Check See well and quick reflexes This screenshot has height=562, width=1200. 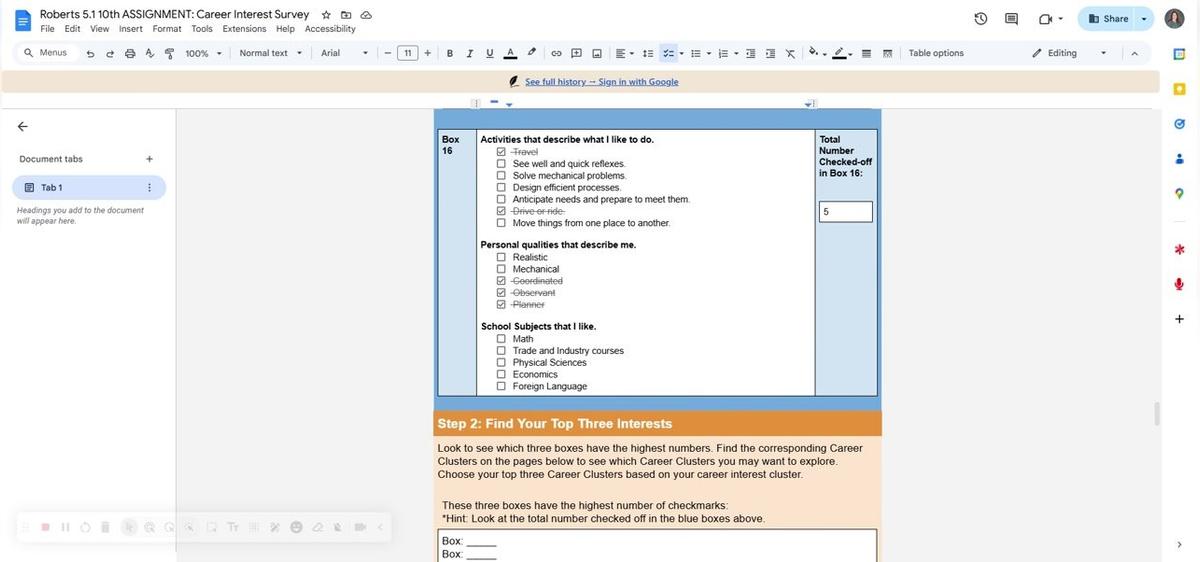tap(501, 164)
